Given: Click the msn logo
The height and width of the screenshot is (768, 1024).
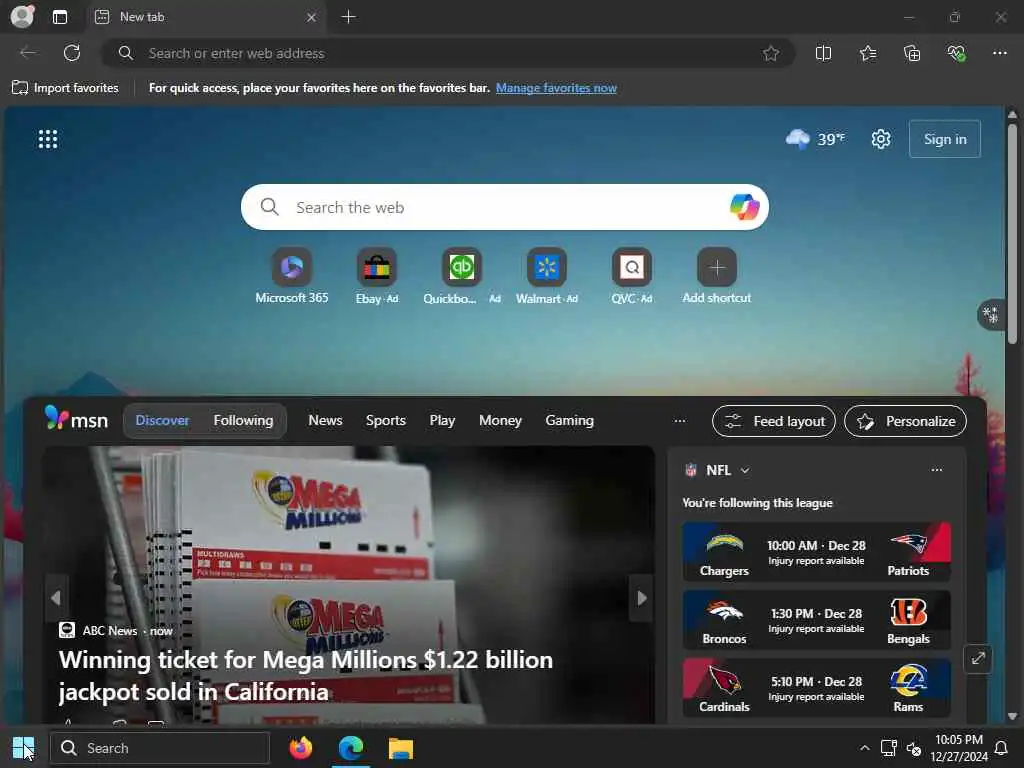Looking at the screenshot, I should 76,419.
